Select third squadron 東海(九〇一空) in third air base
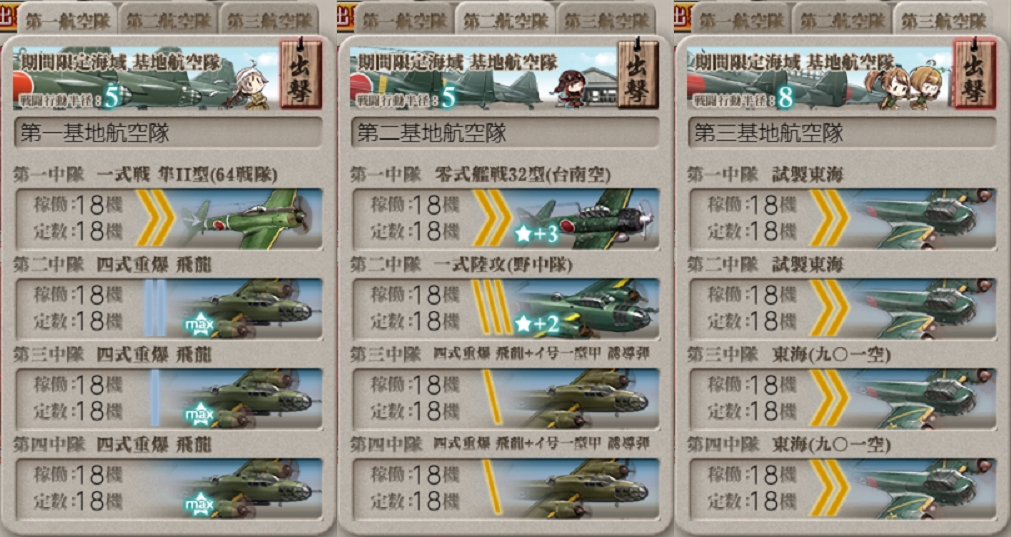 (x=843, y=399)
